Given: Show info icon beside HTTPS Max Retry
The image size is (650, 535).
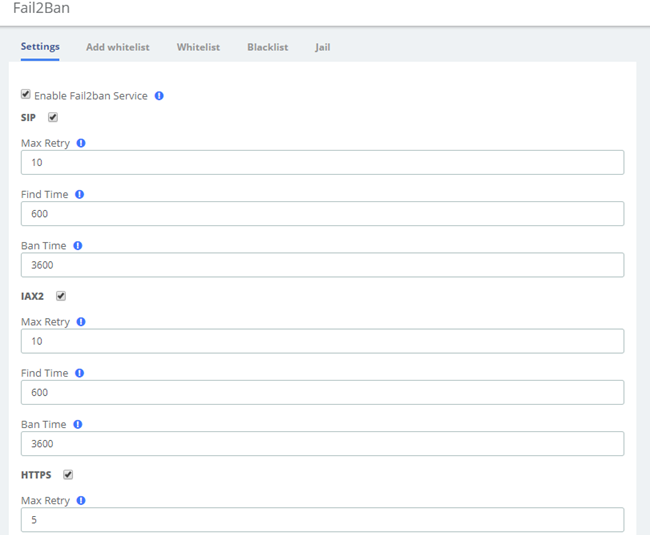Looking at the screenshot, I should click(x=81, y=500).
